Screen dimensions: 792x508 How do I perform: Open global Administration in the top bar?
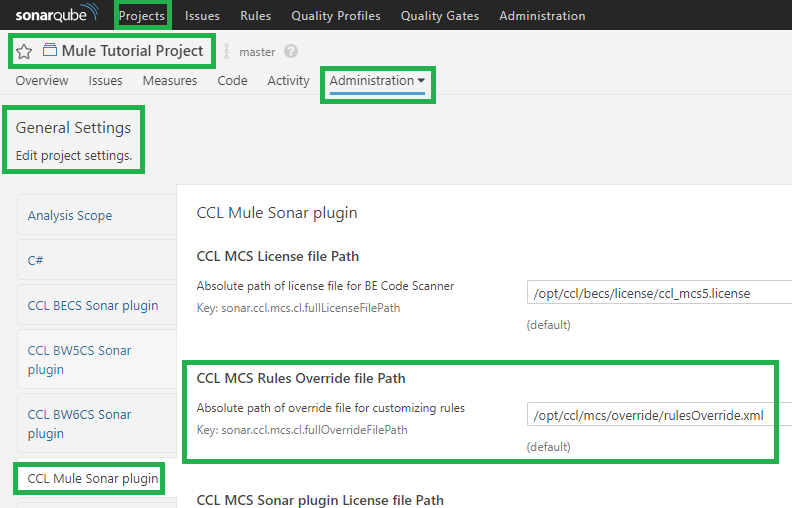click(x=542, y=16)
